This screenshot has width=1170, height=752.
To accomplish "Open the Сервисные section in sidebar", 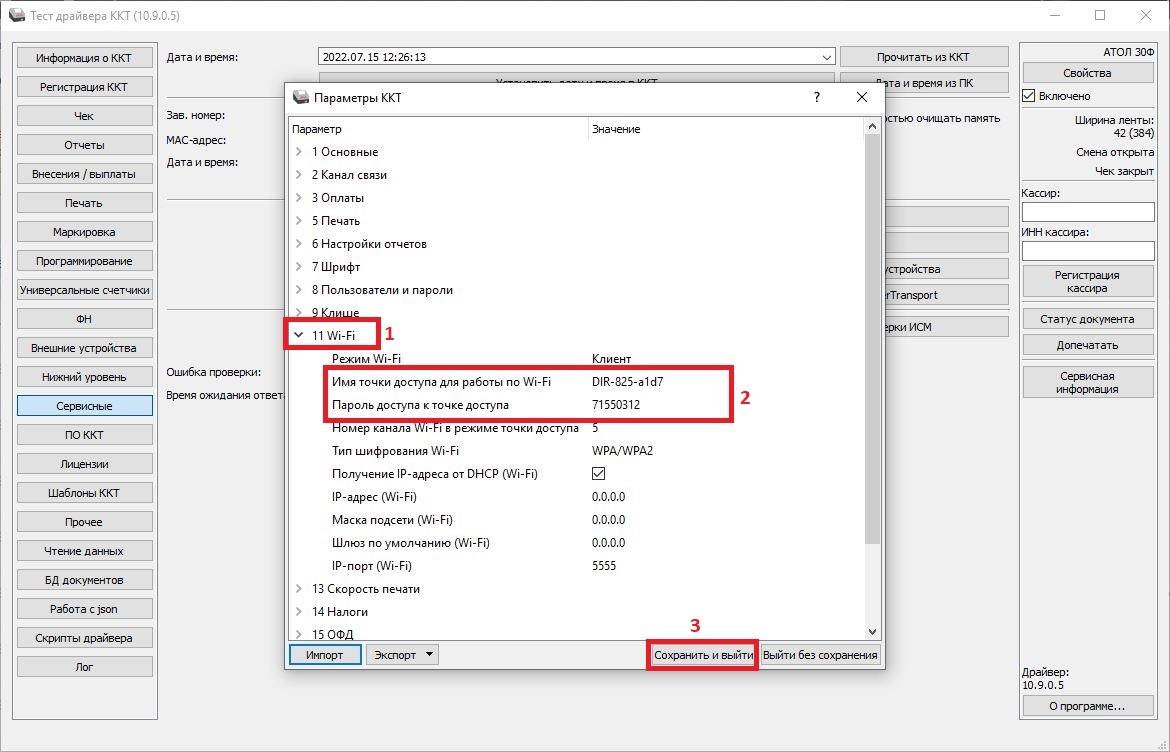I will tap(84, 406).
